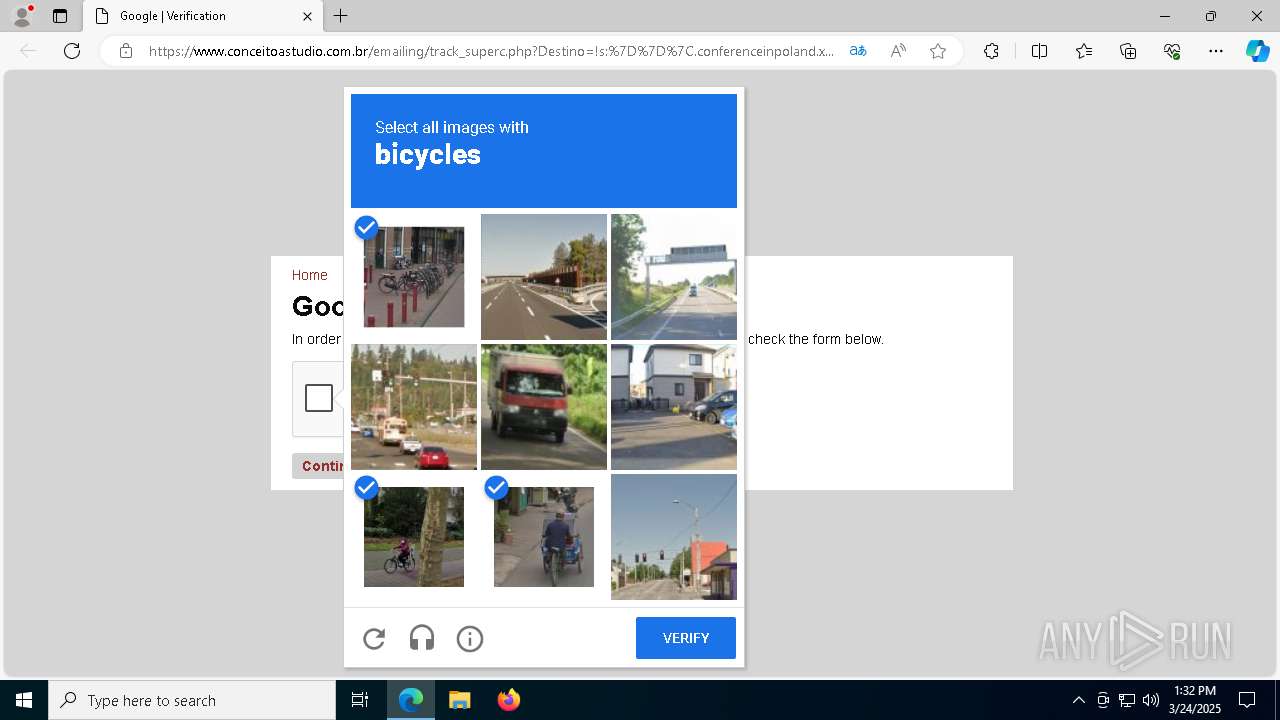Open the volume control tray icon
Image resolution: width=1280 pixels, height=720 pixels.
coord(1151,700)
